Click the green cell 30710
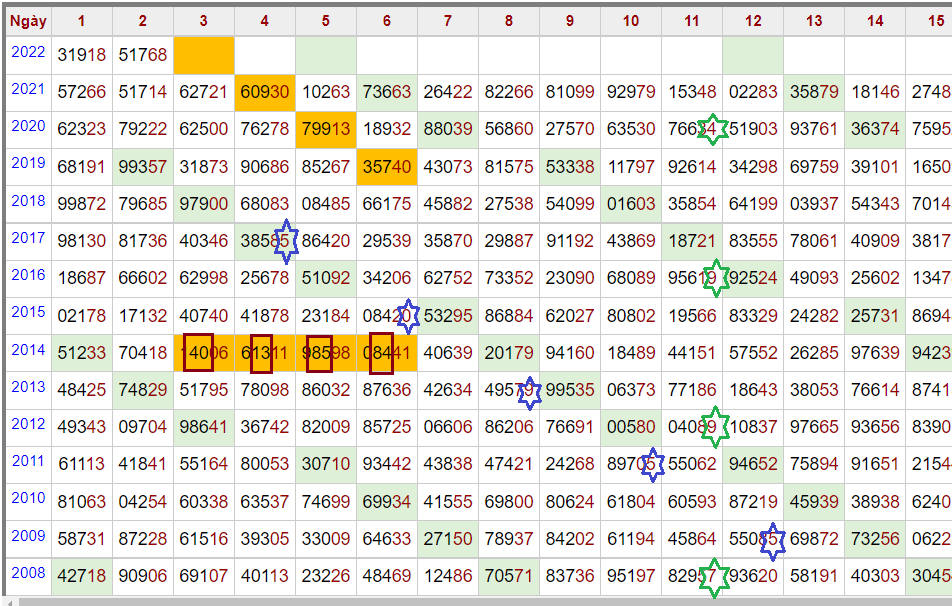Screen dimensions: 952x606 coord(325,465)
